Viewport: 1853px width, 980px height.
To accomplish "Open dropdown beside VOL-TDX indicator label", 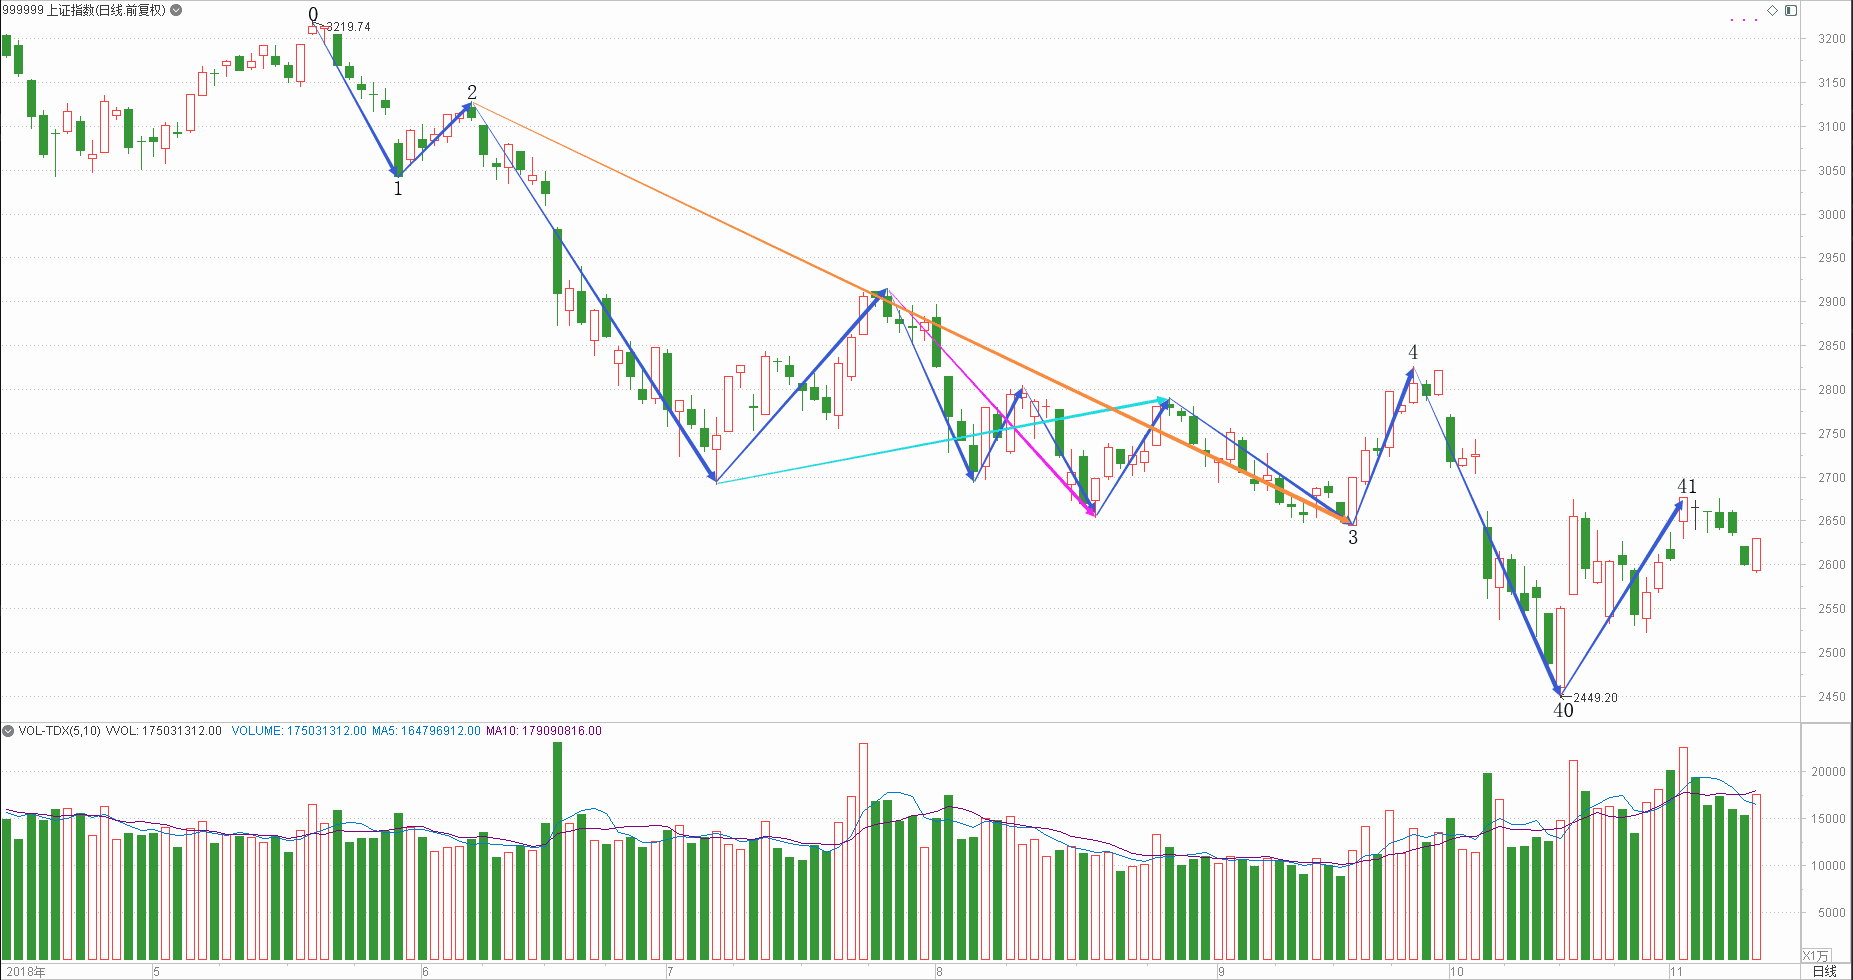I will click(8, 731).
